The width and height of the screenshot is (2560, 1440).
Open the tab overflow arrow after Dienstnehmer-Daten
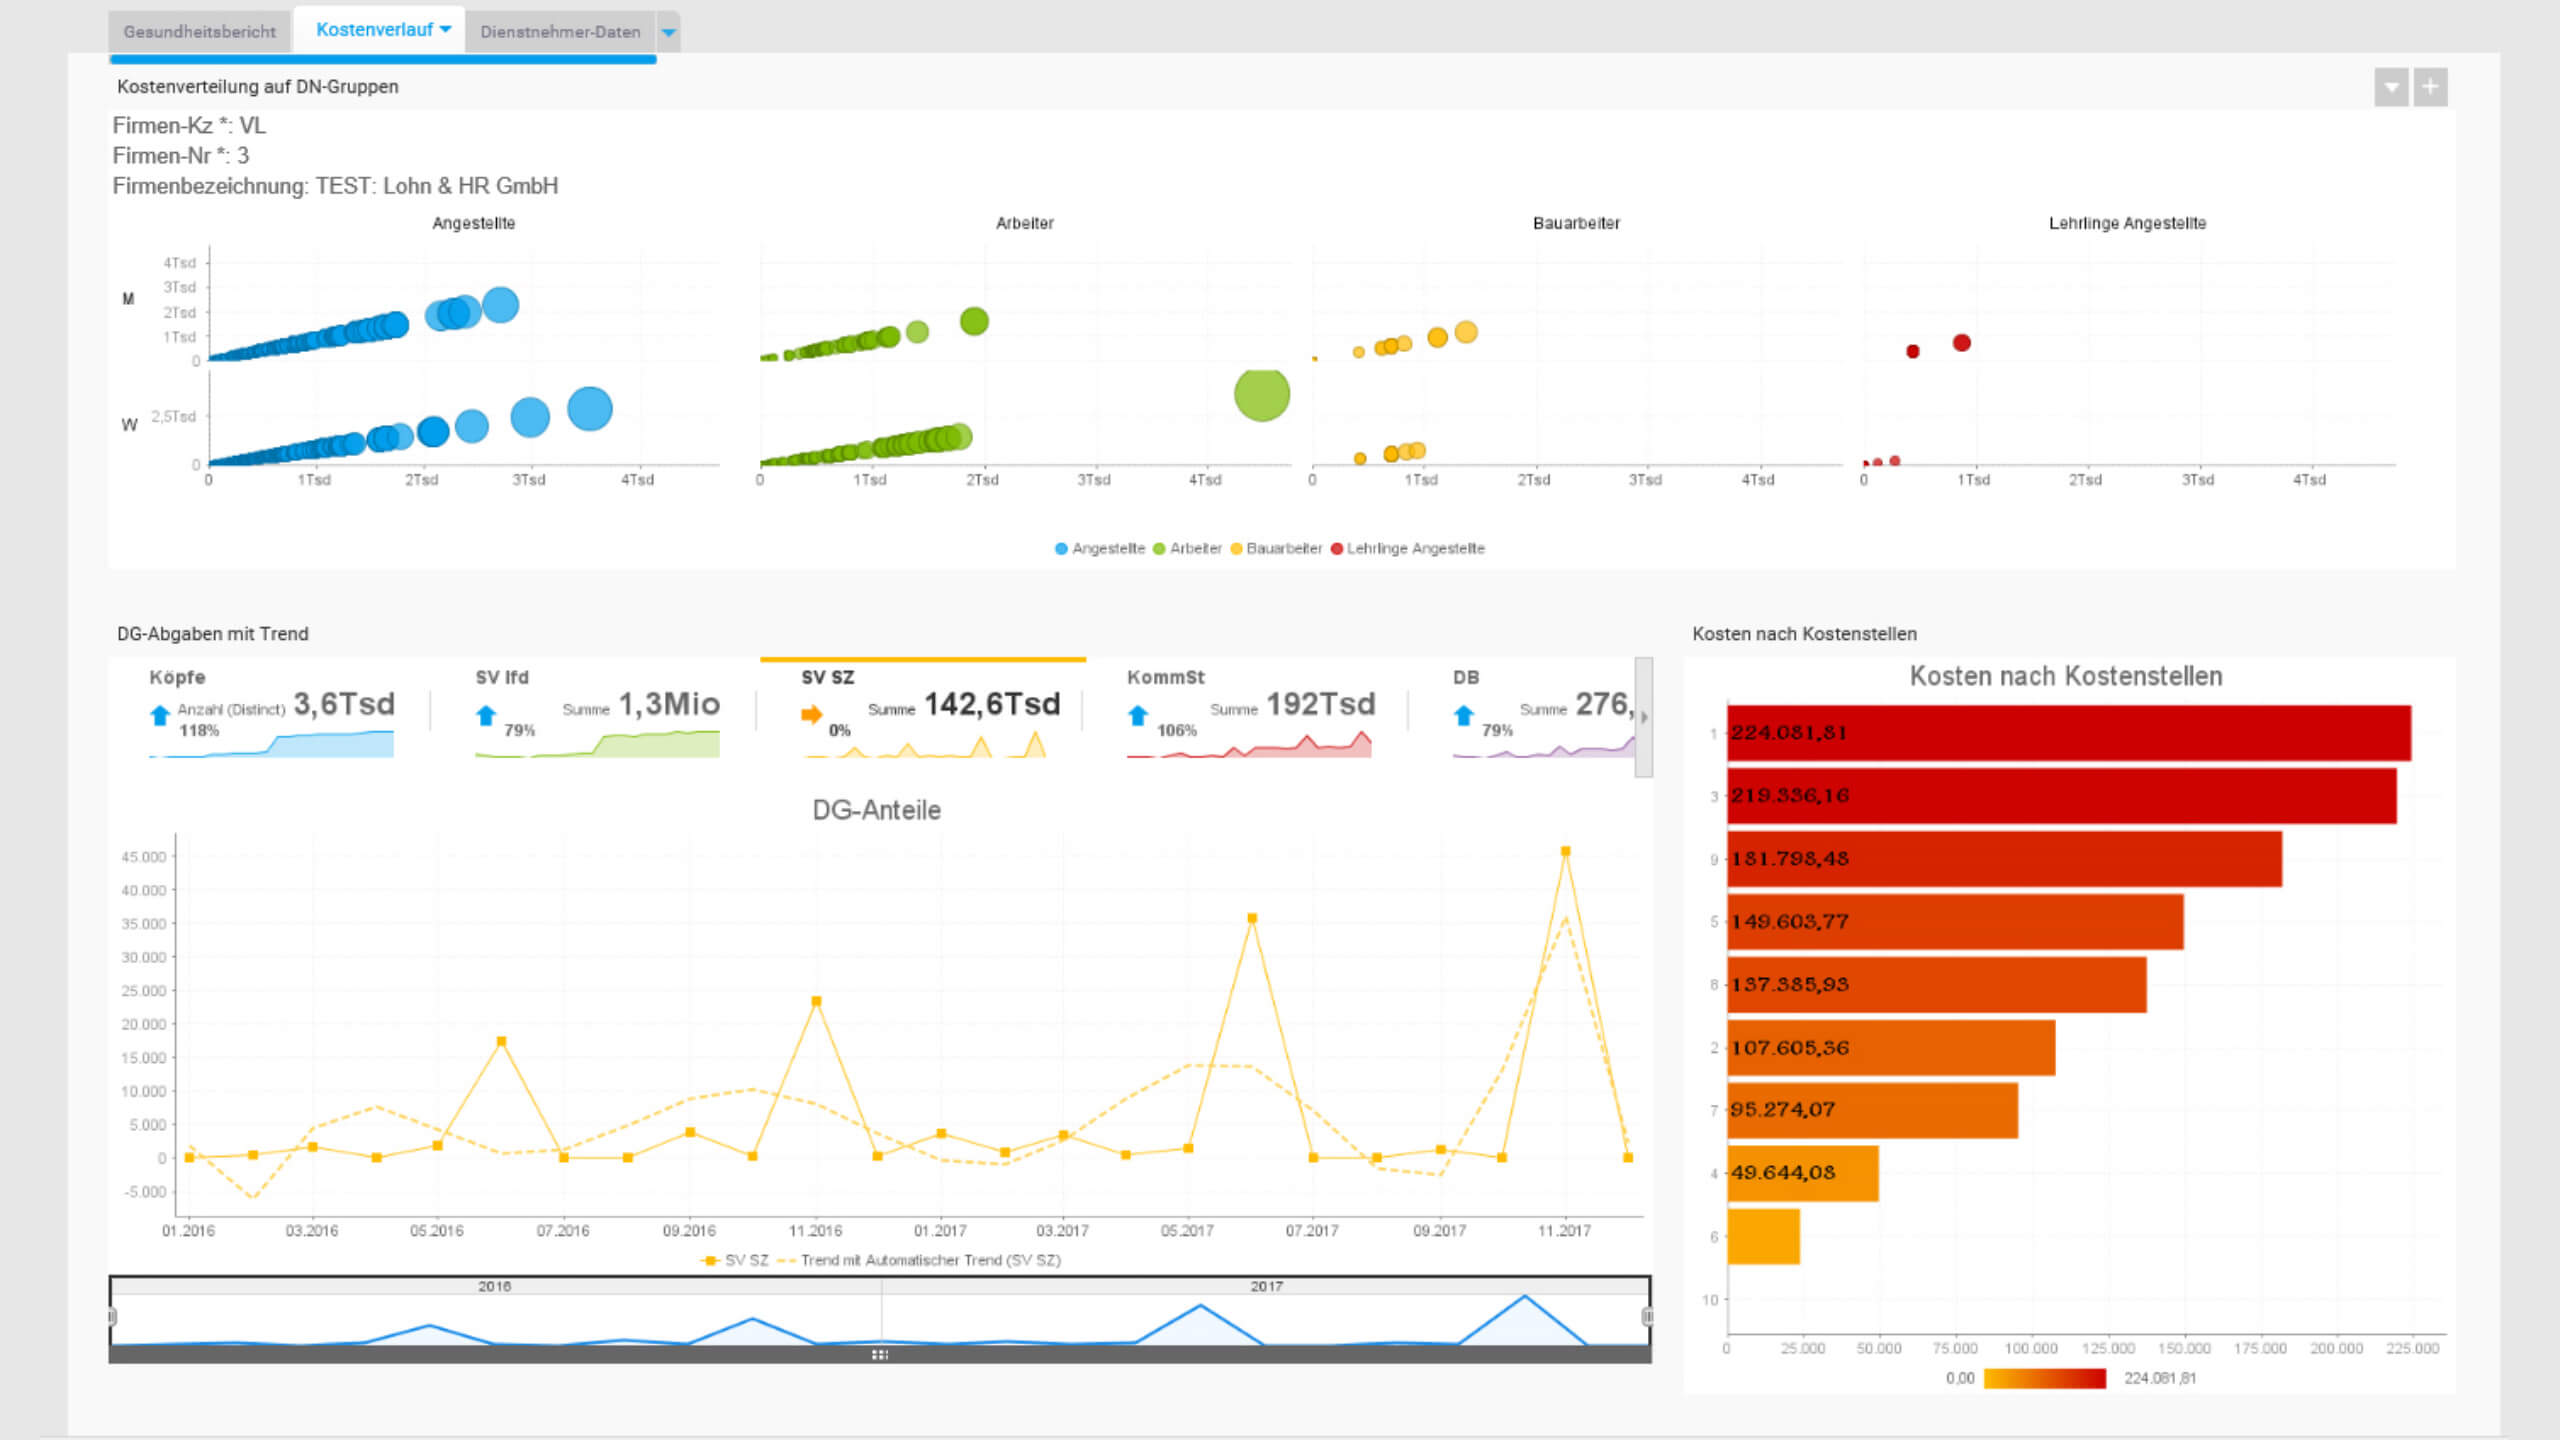tap(669, 32)
